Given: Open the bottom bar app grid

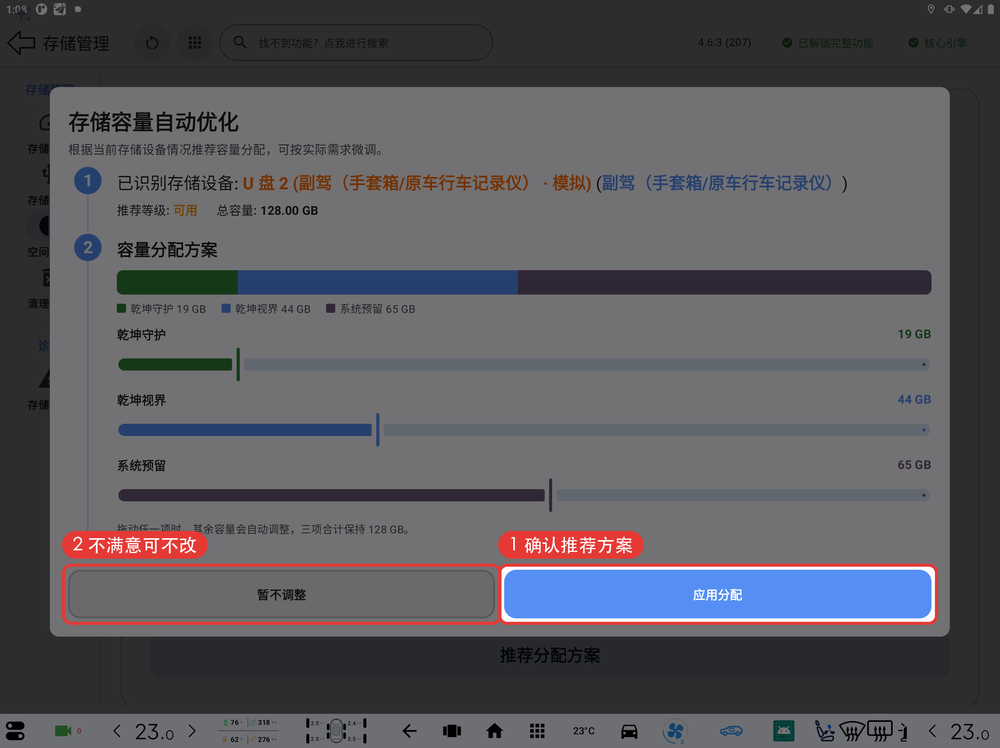Looking at the screenshot, I should 537,731.
